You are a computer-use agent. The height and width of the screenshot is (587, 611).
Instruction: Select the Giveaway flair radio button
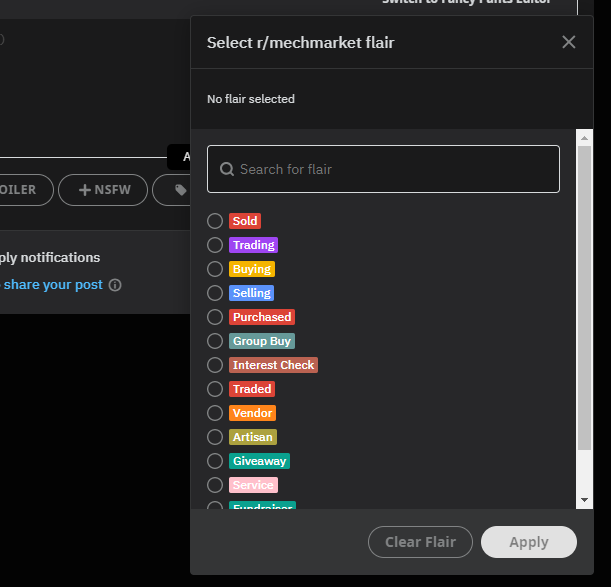(x=215, y=461)
